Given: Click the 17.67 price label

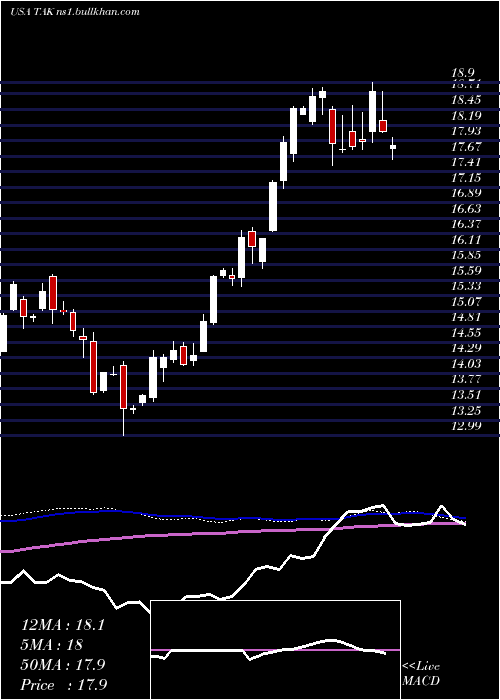Looking at the screenshot, I should click(466, 147).
